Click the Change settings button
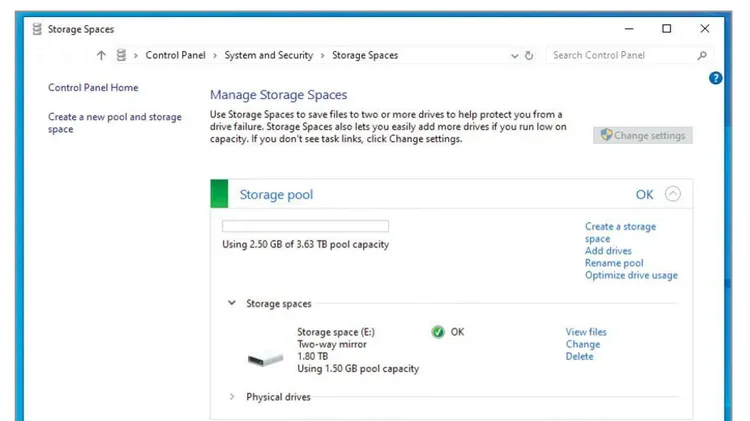 [x=642, y=135]
